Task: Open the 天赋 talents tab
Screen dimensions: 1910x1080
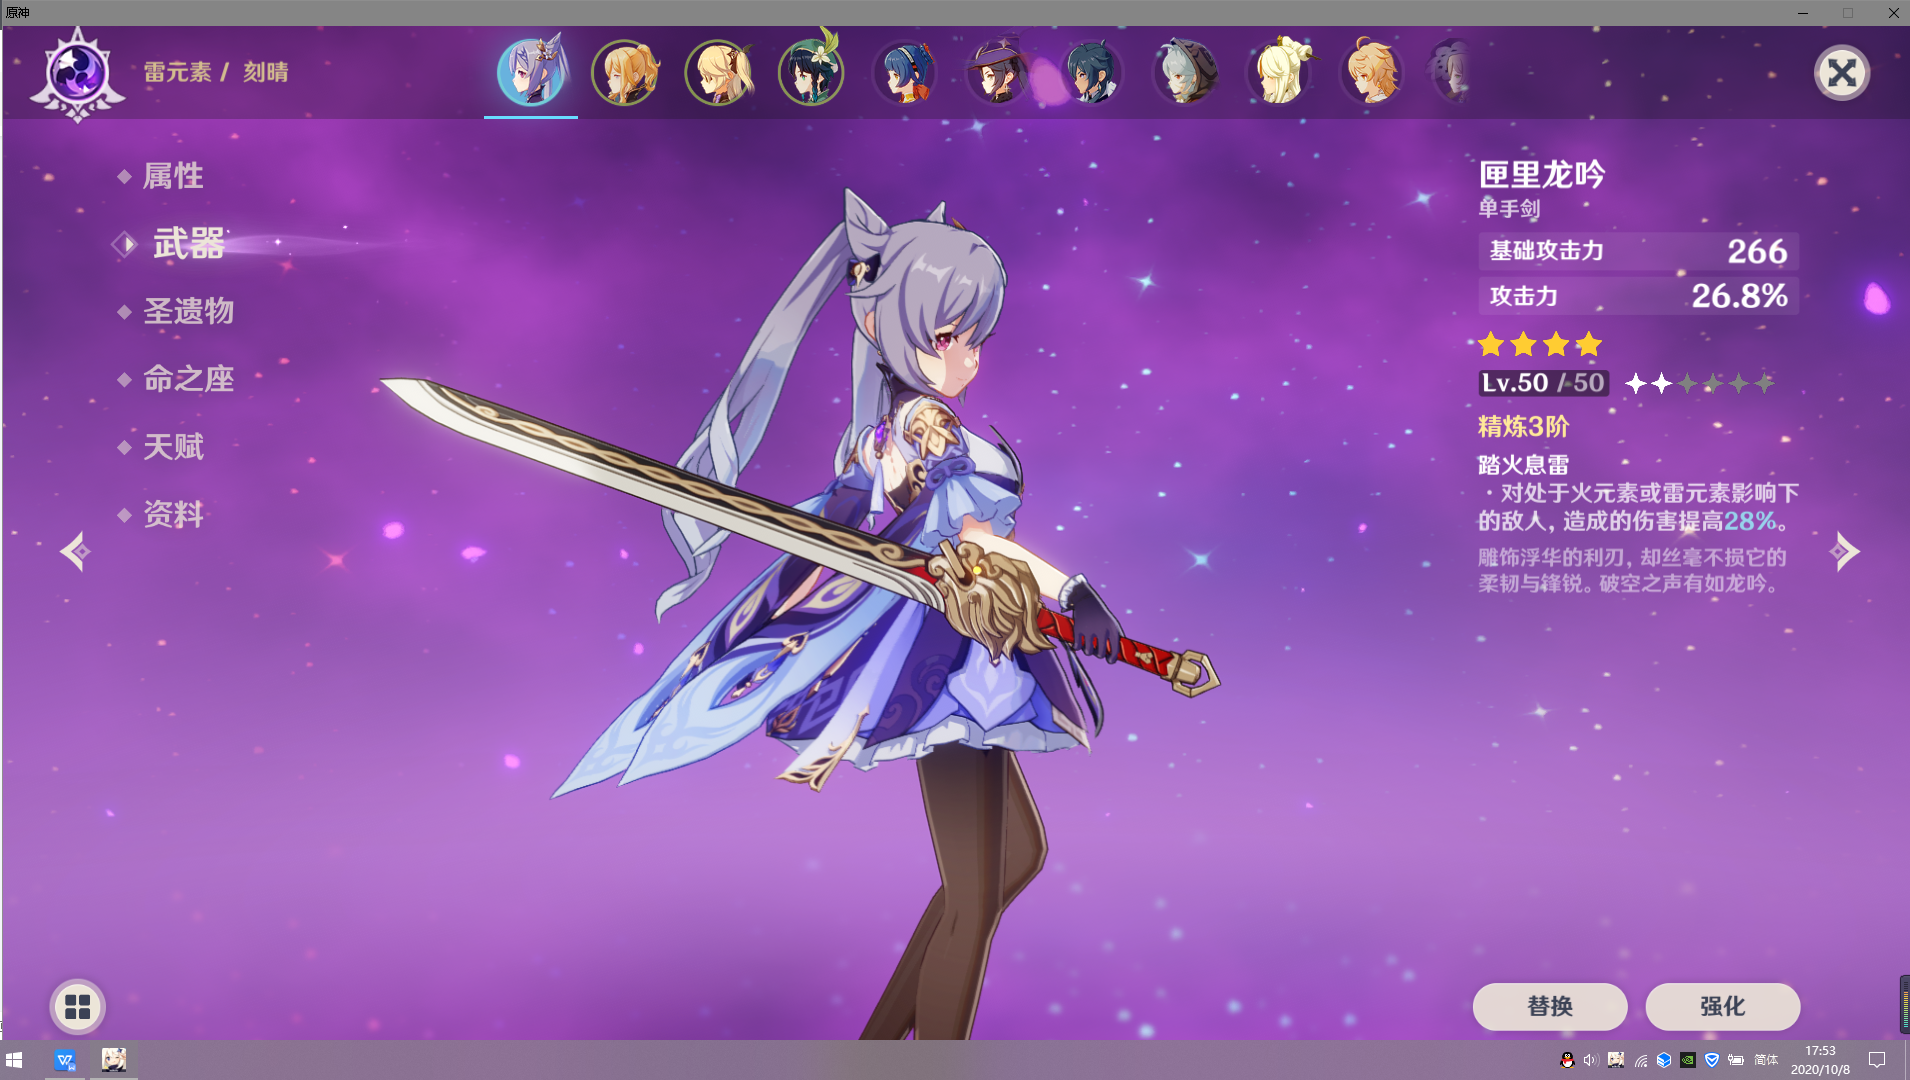Action: coord(173,446)
